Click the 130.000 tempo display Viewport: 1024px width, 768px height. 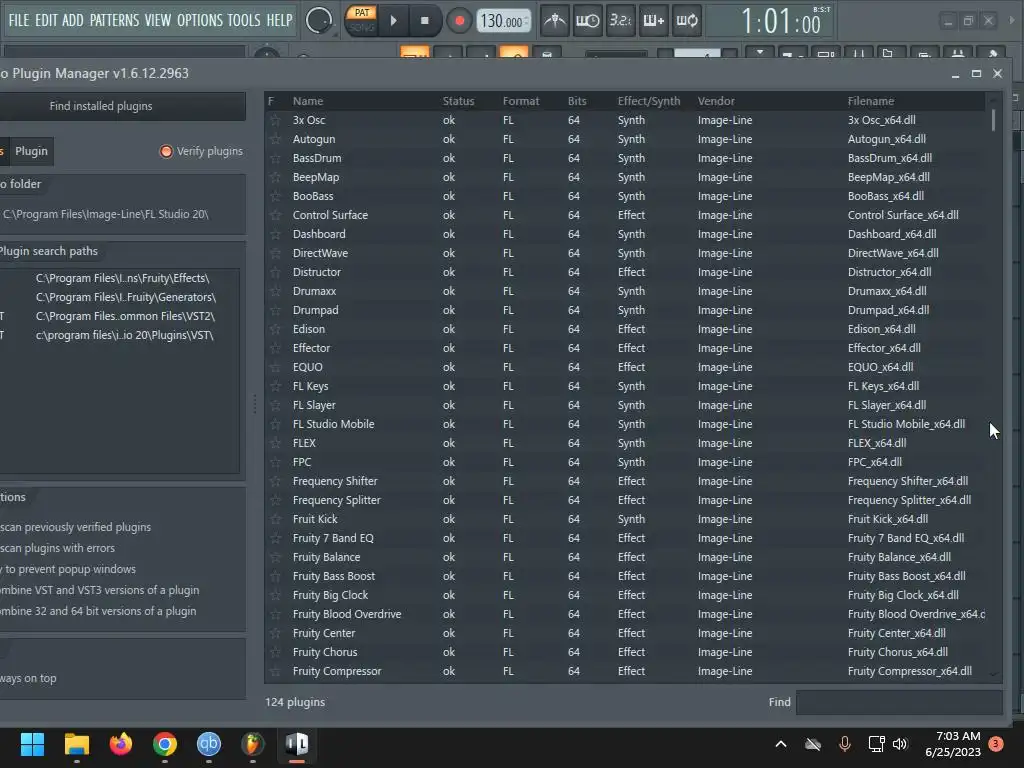click(x=502, y=22)
